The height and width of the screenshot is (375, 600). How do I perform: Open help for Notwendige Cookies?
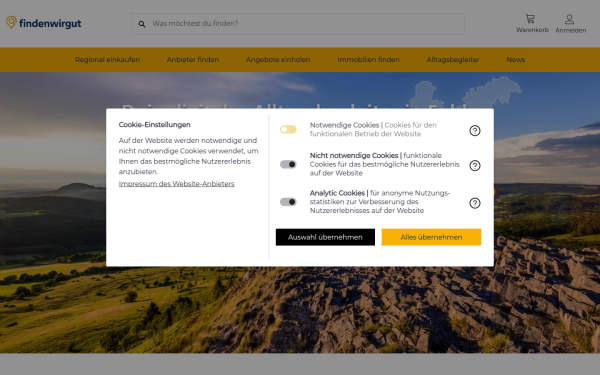pyautogui.click(x=474, y=130)
